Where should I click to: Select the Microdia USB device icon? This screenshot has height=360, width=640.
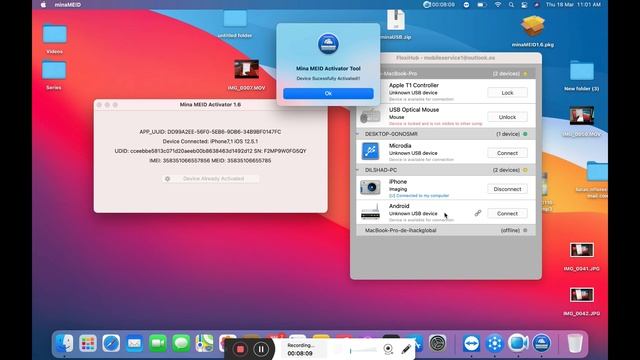(x=370, y=151)
